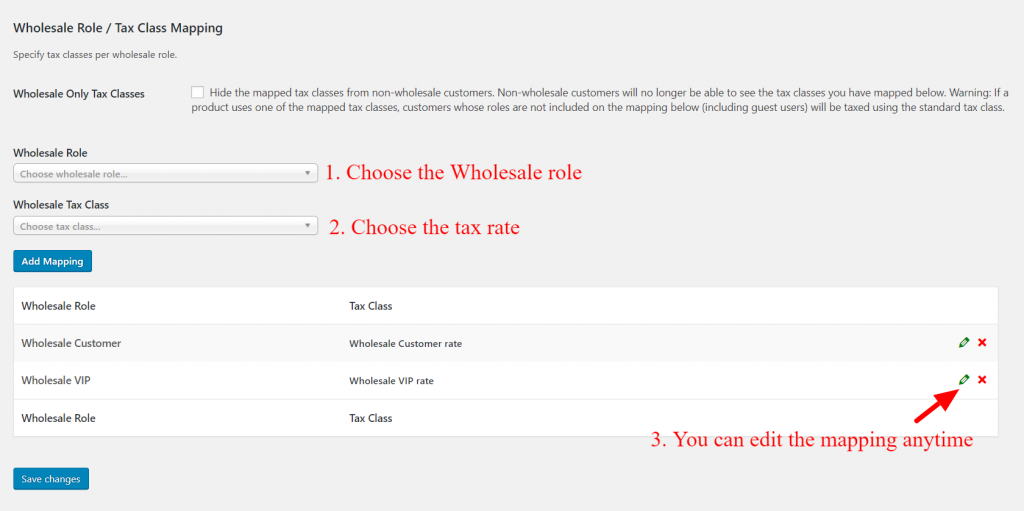Click the Tax Class footer column label
This screenshot has height=511, width=1024.
pos(370,418)
